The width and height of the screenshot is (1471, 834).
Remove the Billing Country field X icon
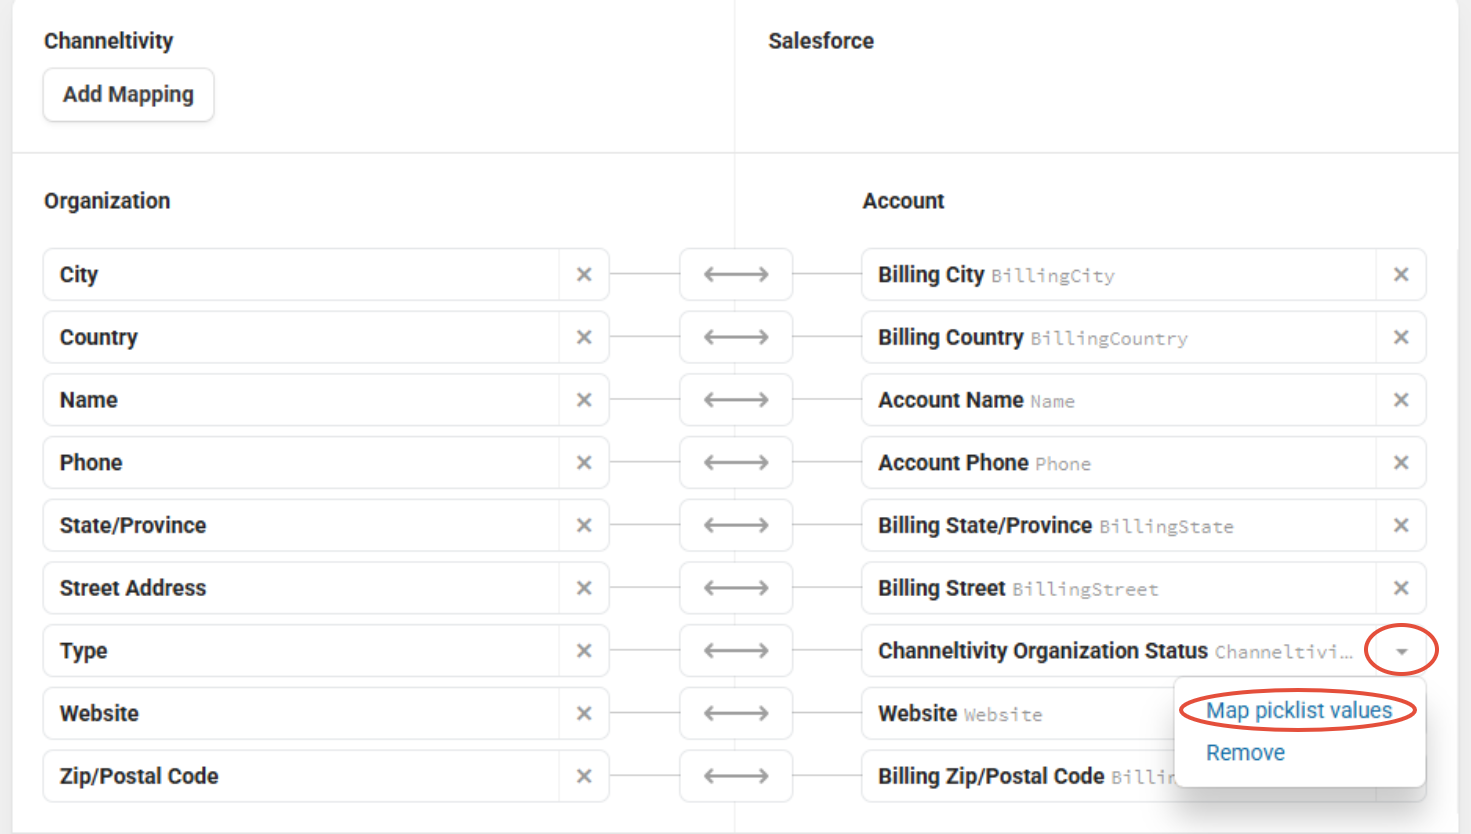tap(1401, 337)
